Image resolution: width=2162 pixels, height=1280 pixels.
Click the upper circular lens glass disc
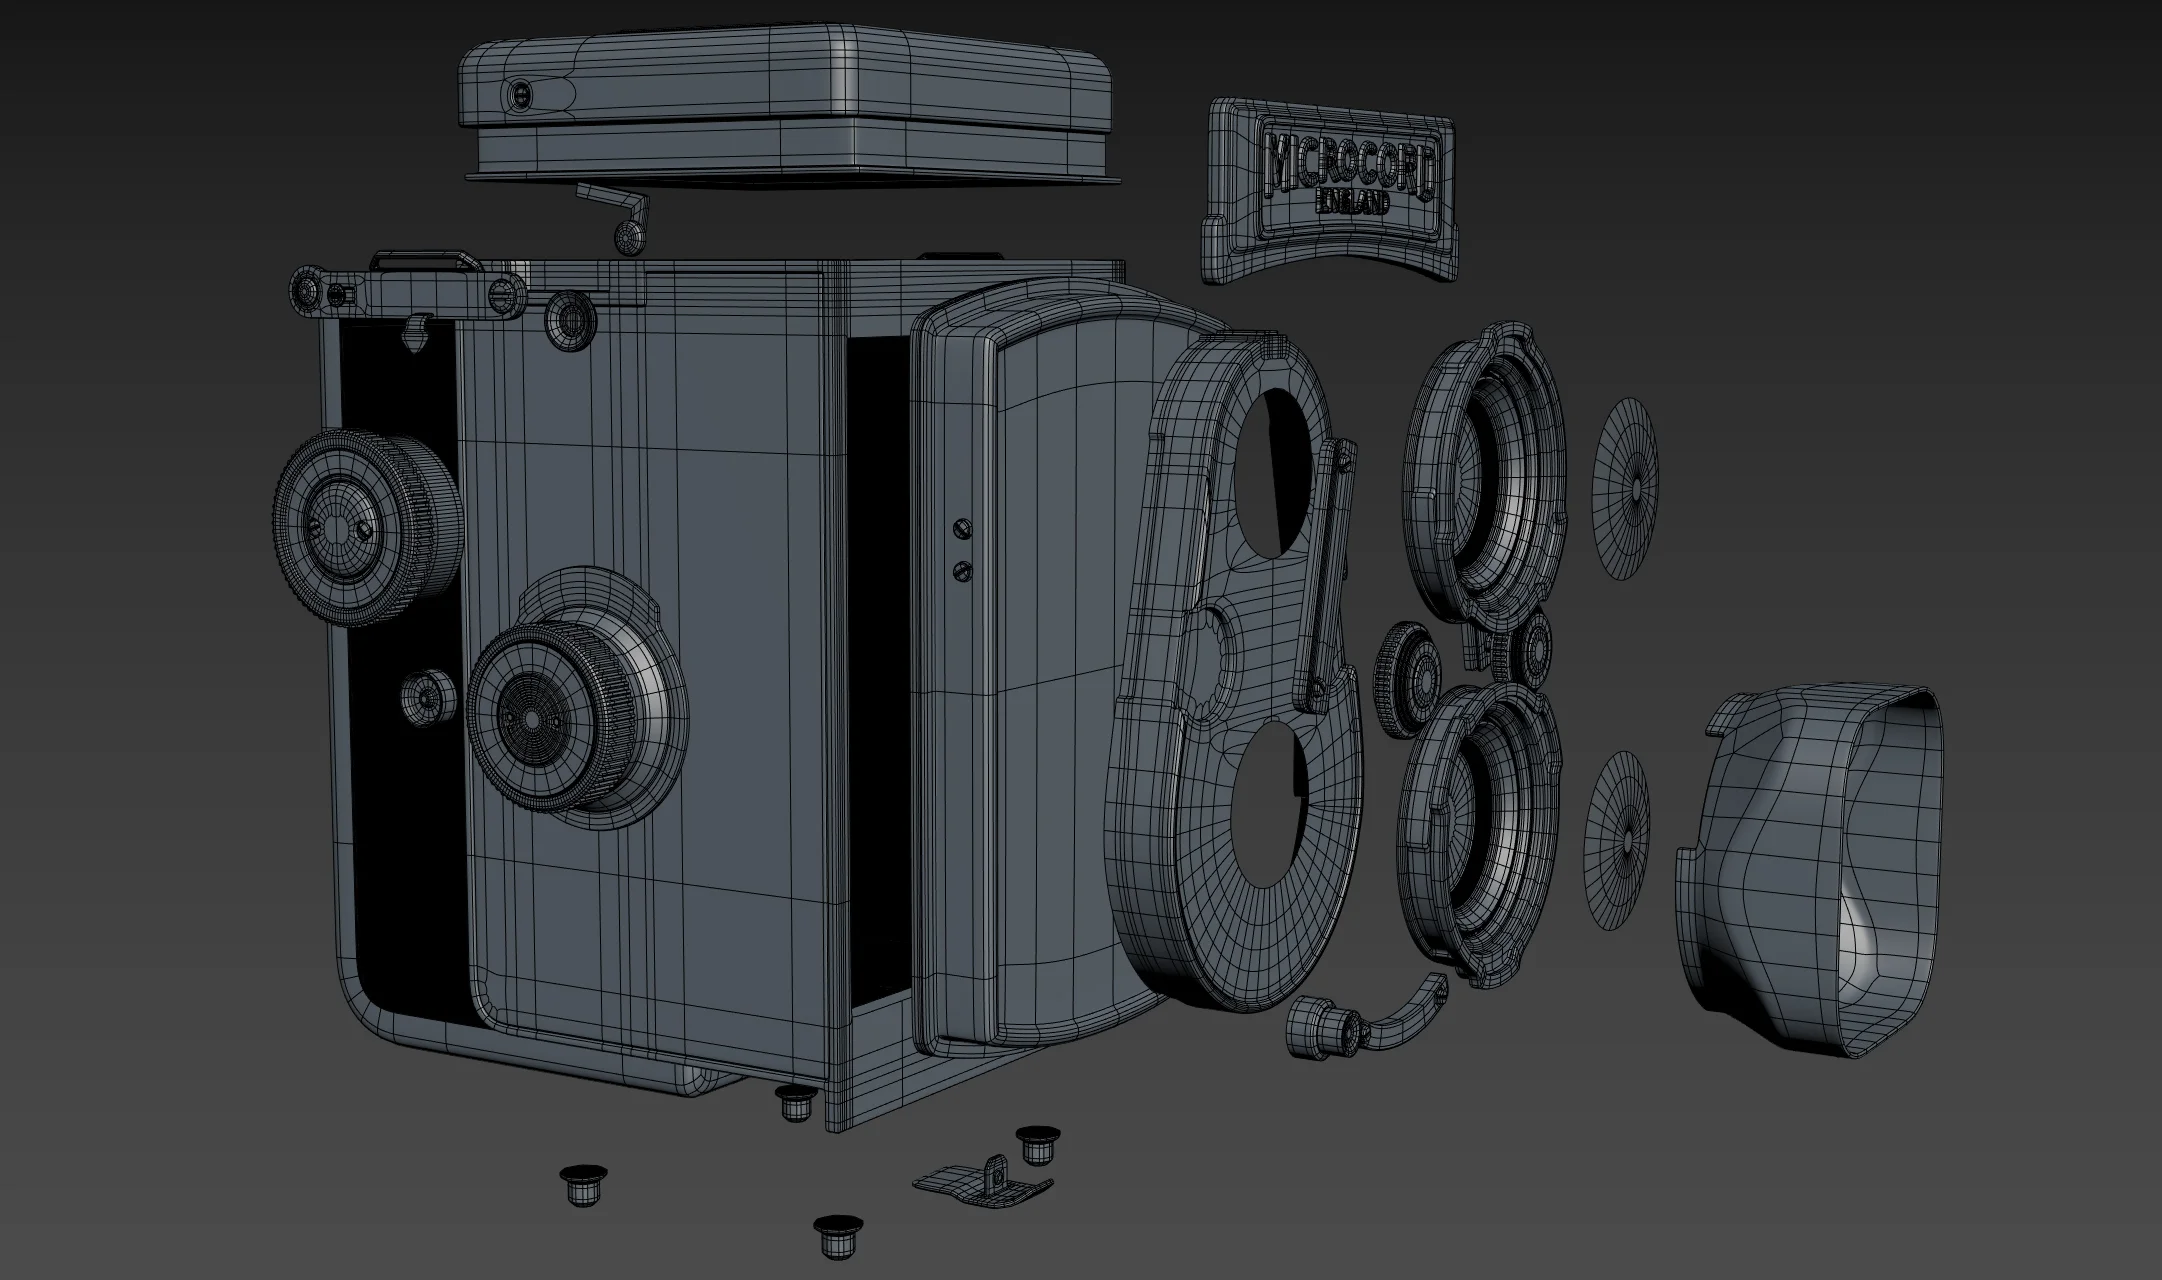[x=1625, y=488]
